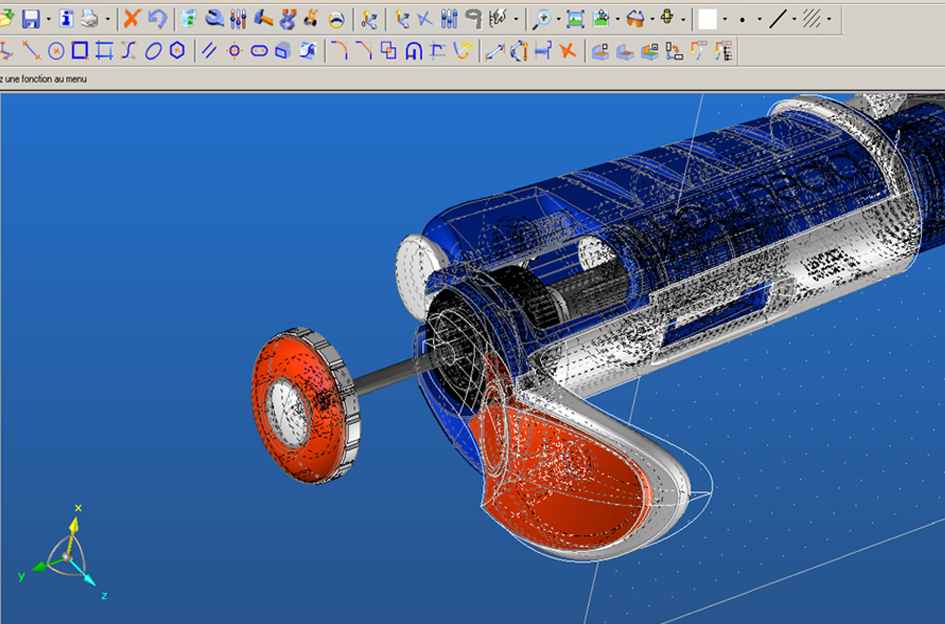Click the orange X icon in second toolbar

567,51
